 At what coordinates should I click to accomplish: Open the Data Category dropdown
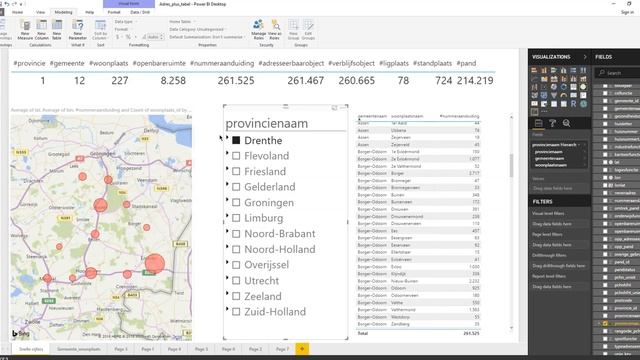(x=198, y=29)
